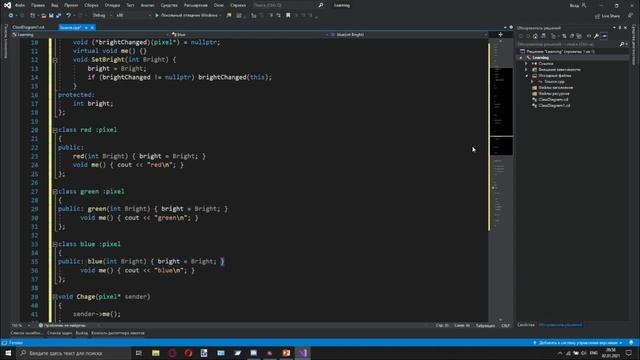
Task: Click the Visual Studio taskbar icon
Action: [303, 353]
